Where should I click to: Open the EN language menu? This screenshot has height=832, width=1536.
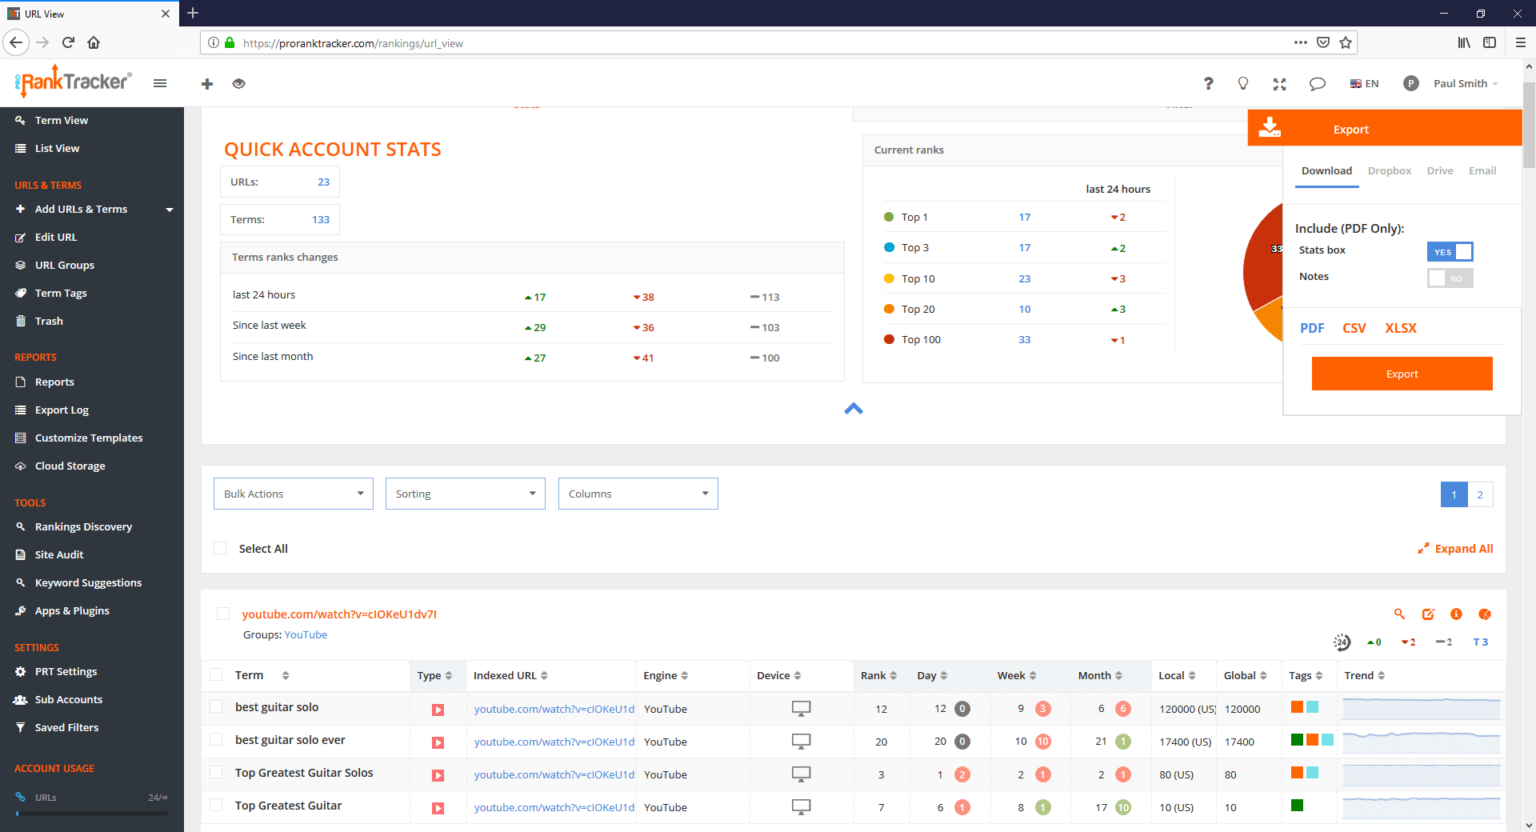click(x=1363, y=84)
